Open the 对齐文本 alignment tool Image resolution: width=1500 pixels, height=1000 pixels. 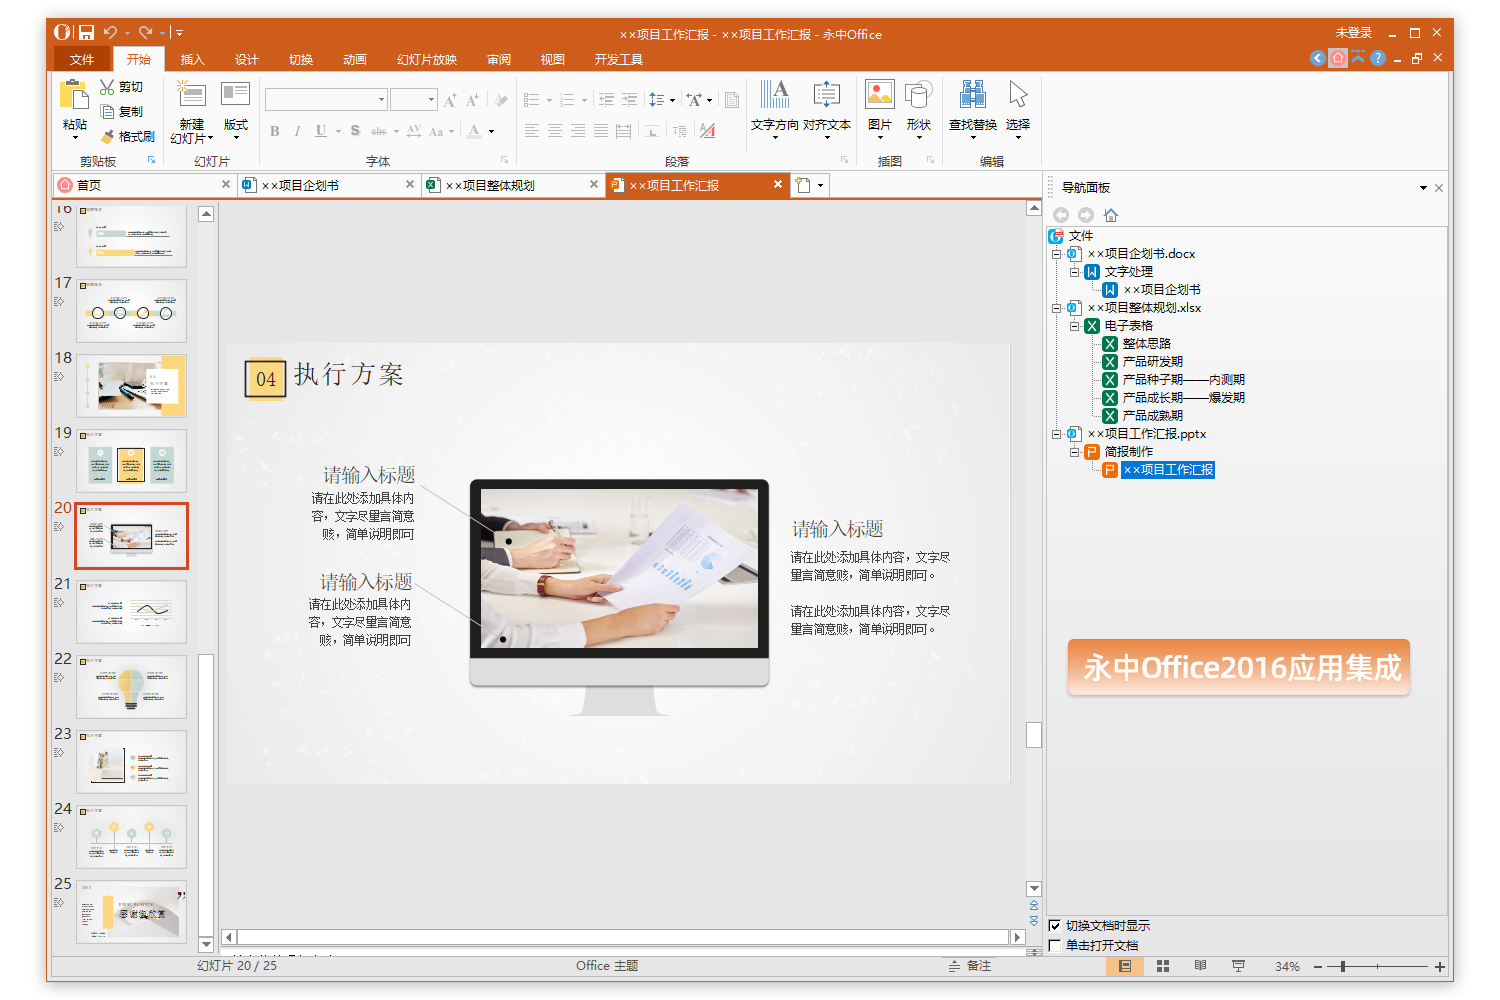[827, 110]
